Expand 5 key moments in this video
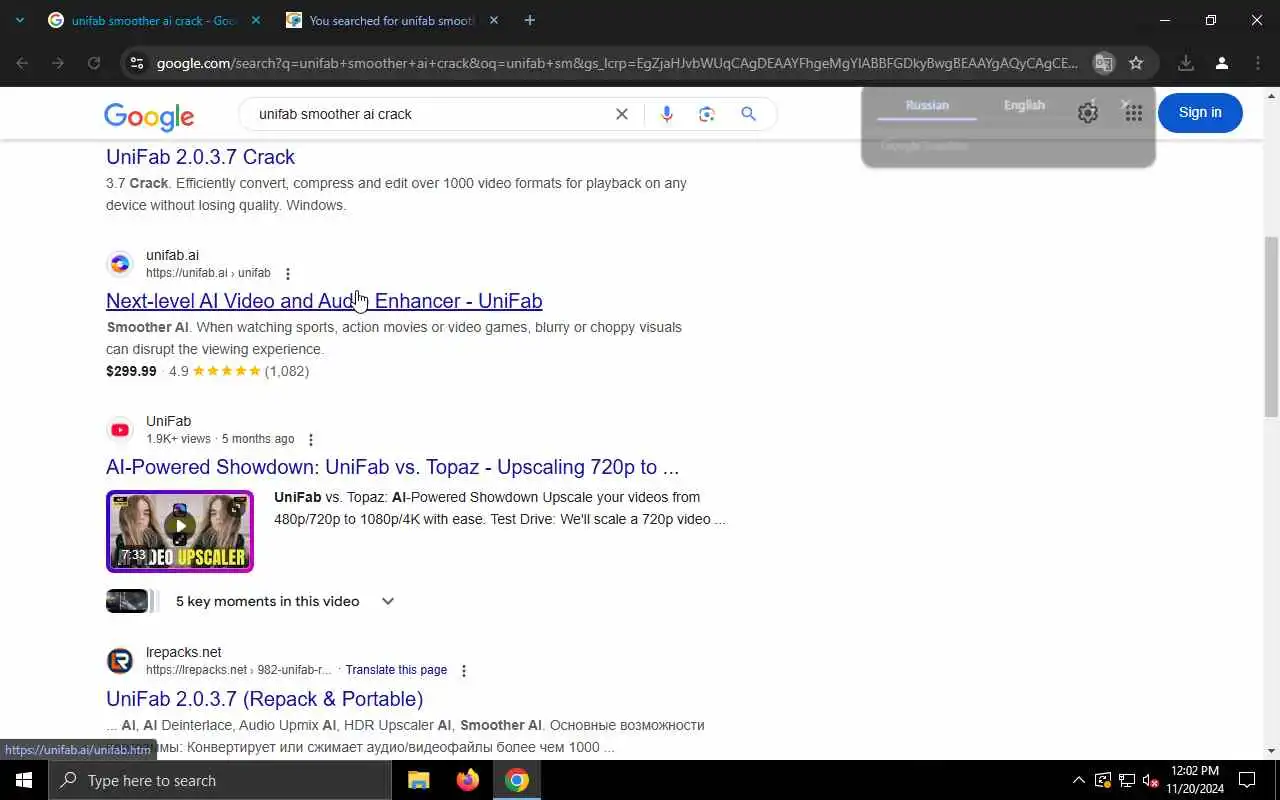 click(388, 601)
